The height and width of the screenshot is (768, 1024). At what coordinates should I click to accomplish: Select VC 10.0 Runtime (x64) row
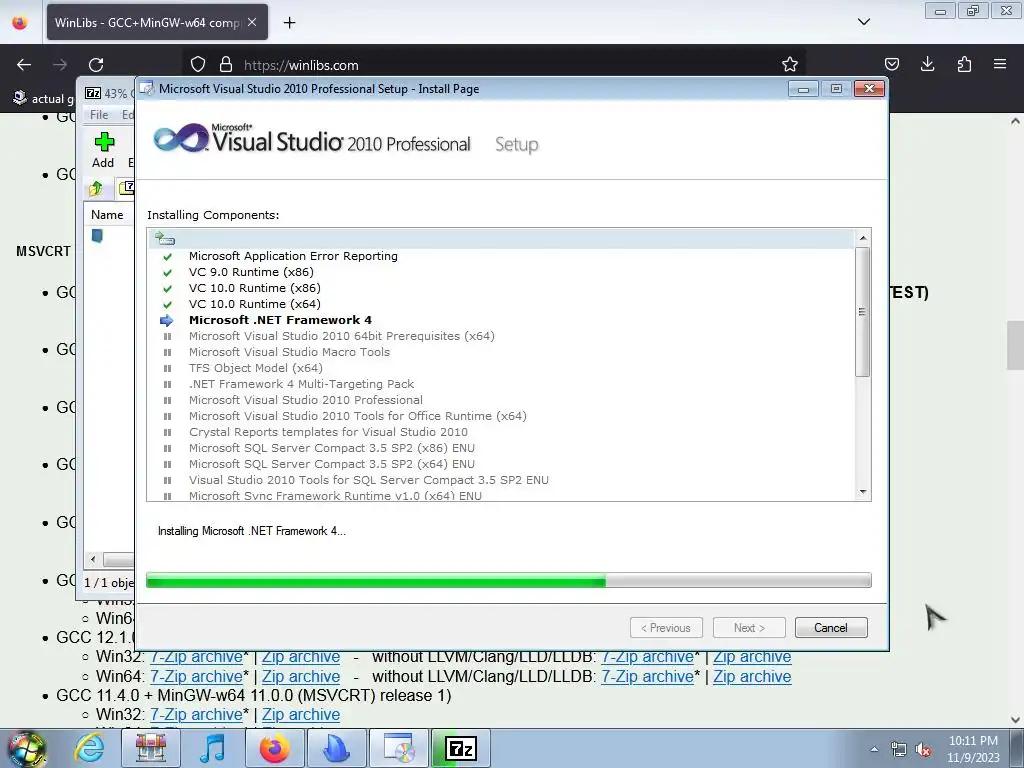(255, 304)
